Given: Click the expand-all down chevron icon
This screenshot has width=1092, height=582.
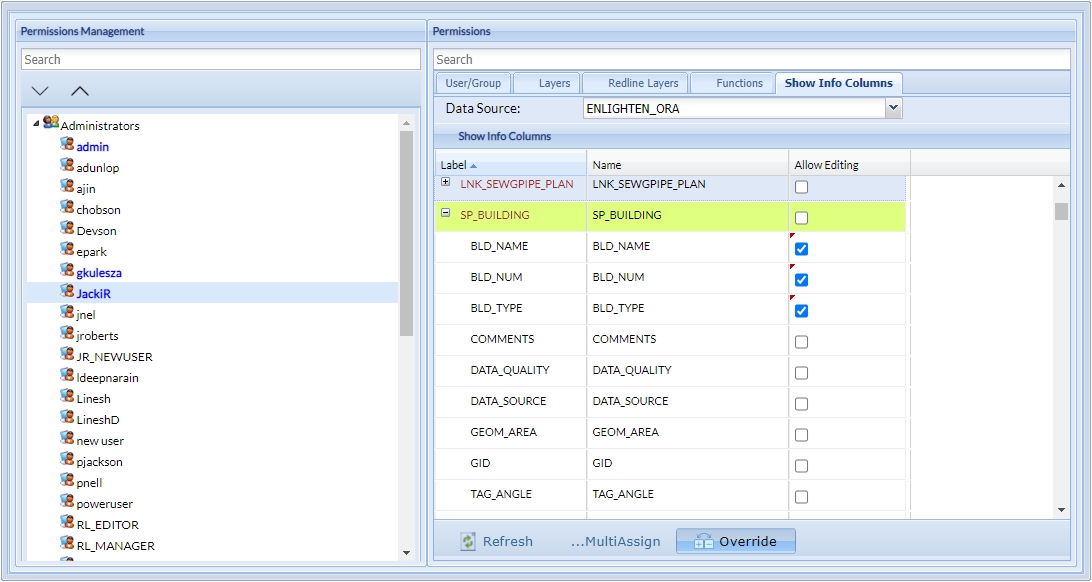Looking at the screenshot, I should 40,91.
